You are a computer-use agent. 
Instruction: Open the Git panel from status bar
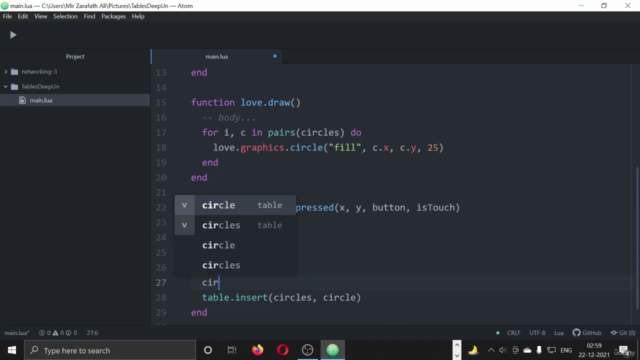pyautogui.click(x=622, y=333)
